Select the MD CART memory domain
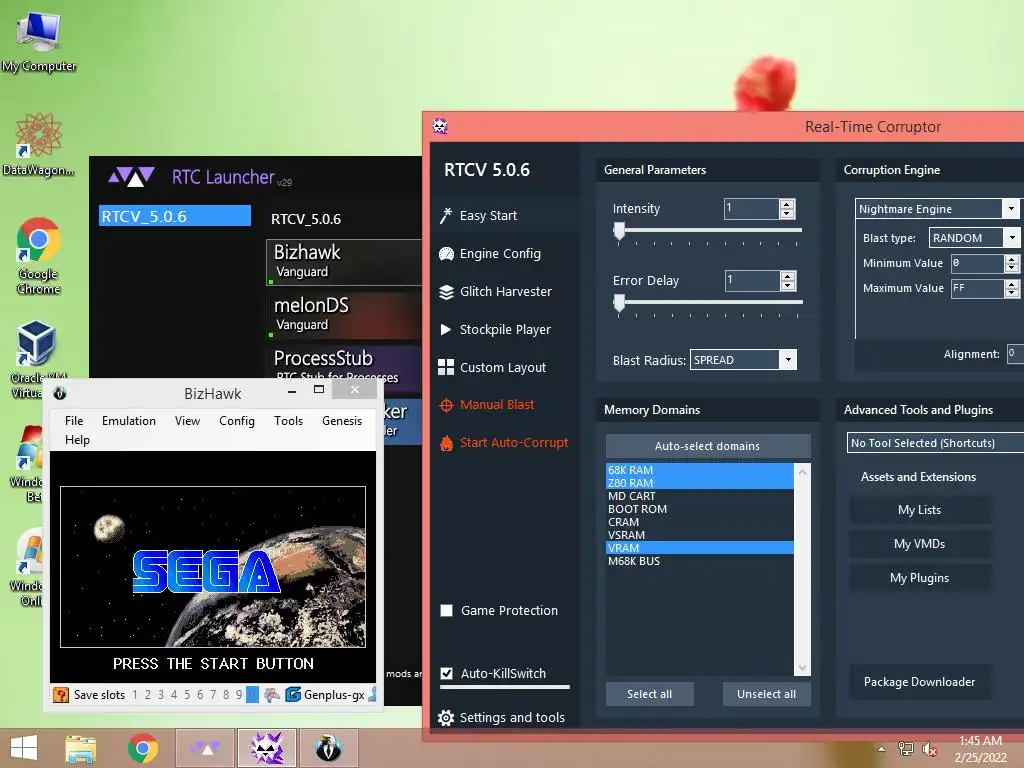Screen dimensions: 1024x768 699,496
